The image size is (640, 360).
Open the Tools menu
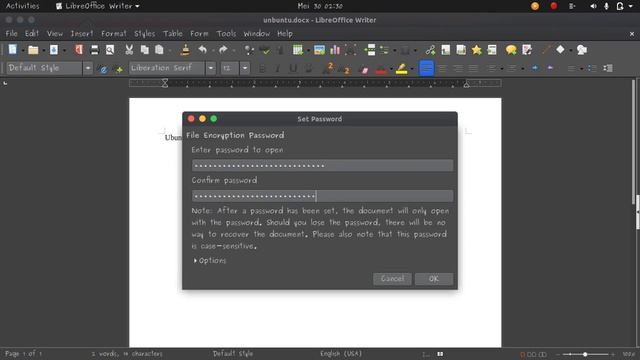(x=226, y=33)
